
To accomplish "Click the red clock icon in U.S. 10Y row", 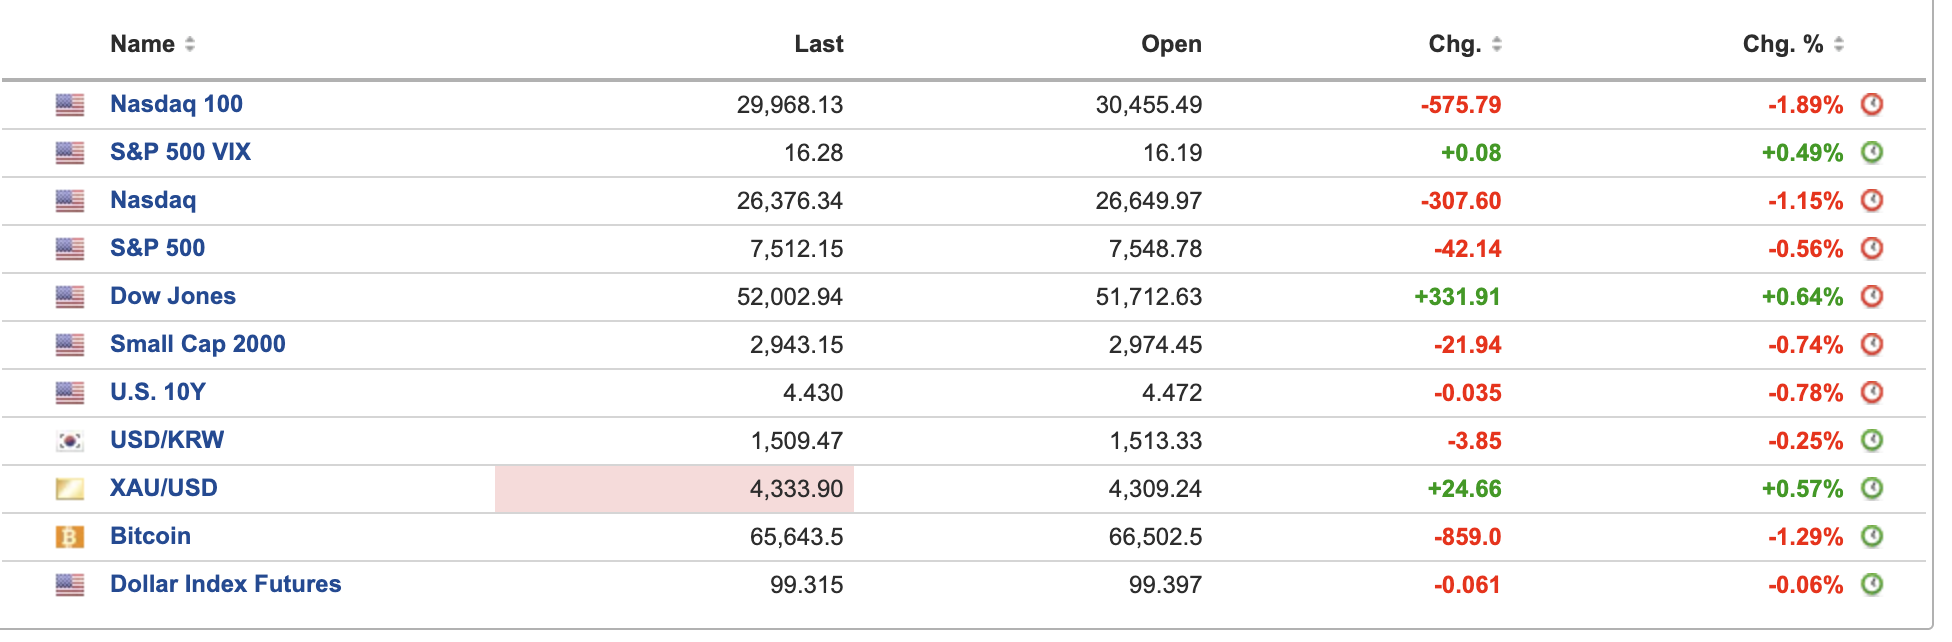I will [1872, 392].
